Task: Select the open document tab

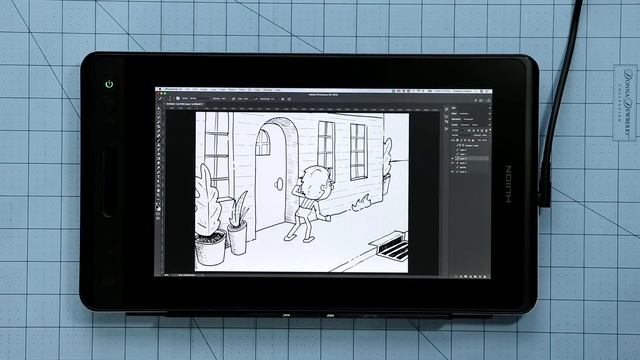Action: [x=185, y=104]
